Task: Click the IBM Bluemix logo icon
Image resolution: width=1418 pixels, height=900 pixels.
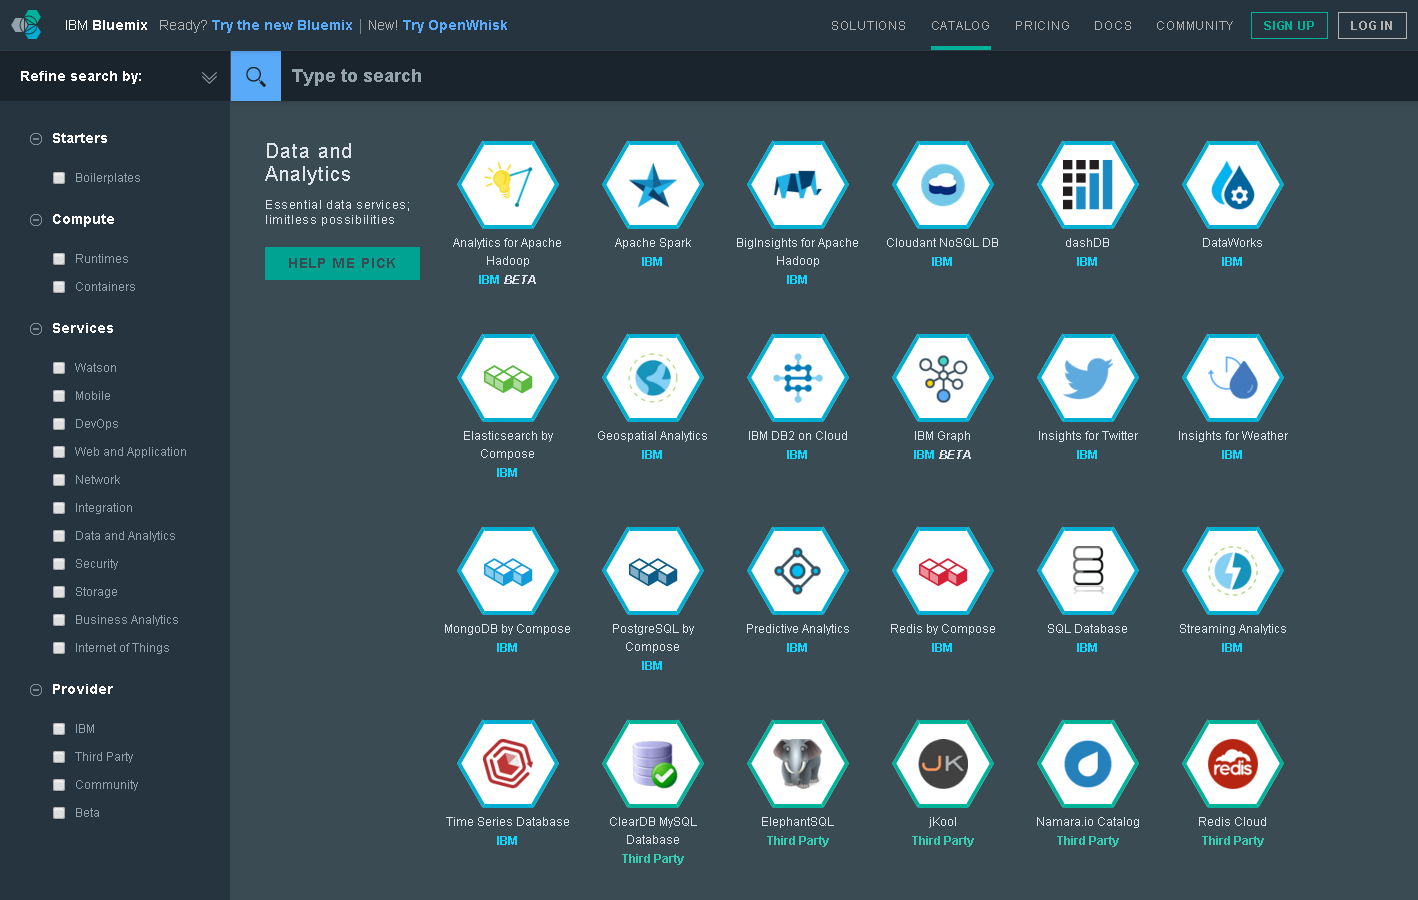Action: coord(27,25)
